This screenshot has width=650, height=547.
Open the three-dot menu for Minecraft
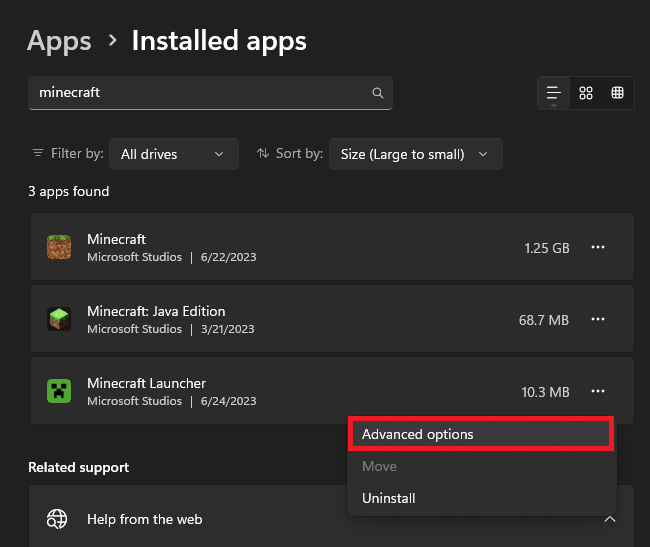tap(598, 247)
